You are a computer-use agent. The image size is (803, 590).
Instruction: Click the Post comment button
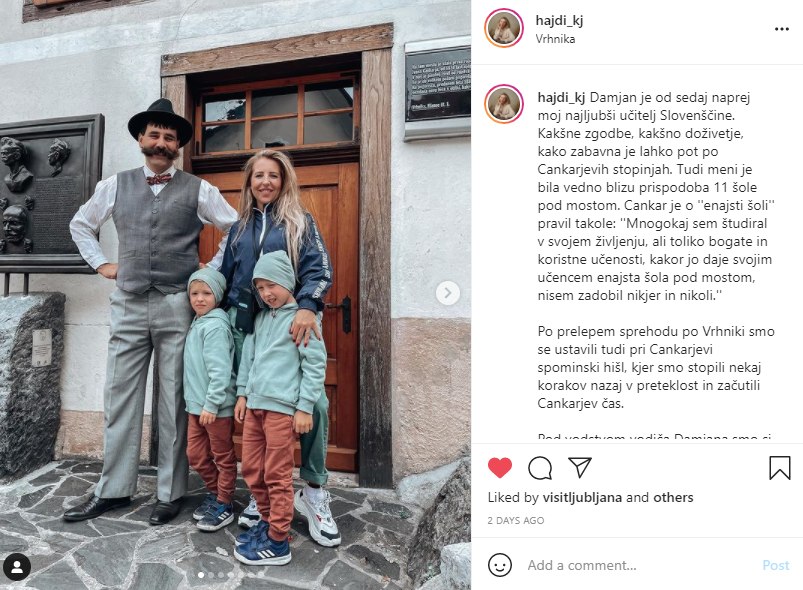point(776,565)
